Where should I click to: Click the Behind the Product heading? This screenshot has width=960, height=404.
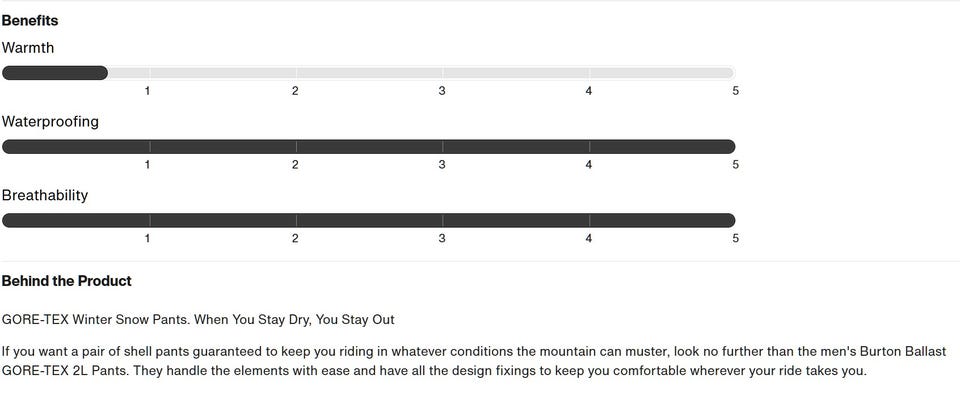[x=66, y=281]
